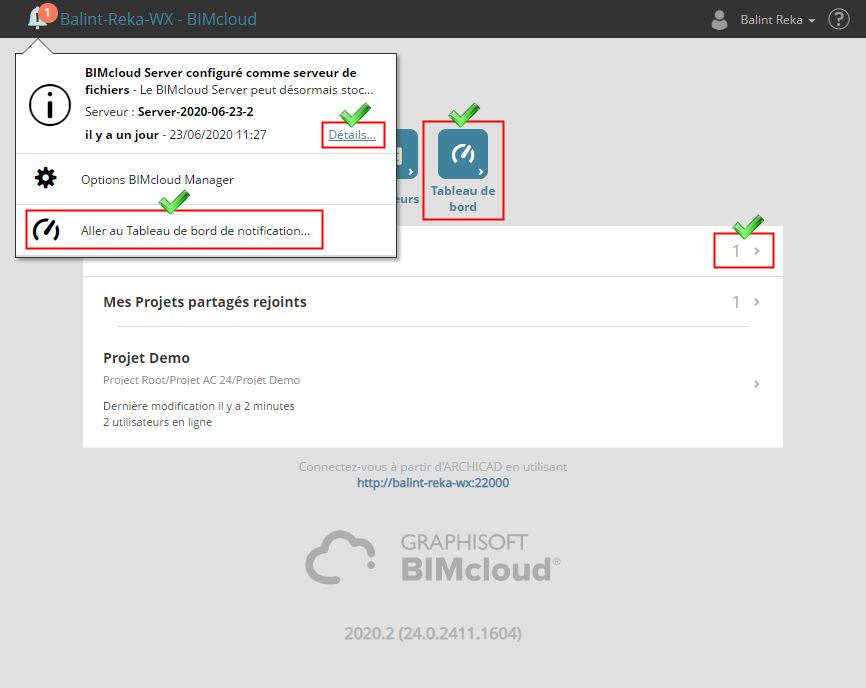This screenshot has width=866, height=688.
Task: Open the http://balint-reka-wx:22000 link
Action: (x=433, y=483)
